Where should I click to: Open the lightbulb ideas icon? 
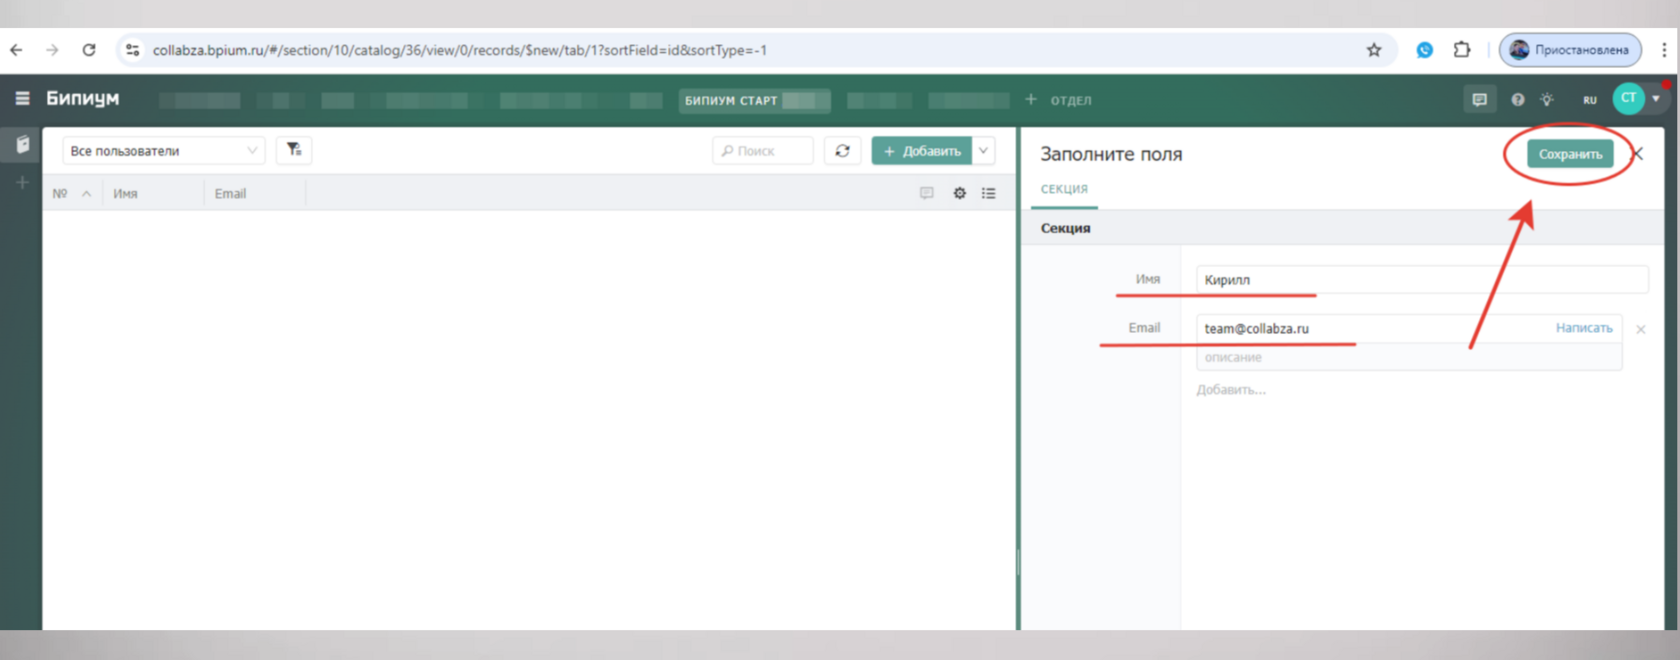click(1547, 99)
